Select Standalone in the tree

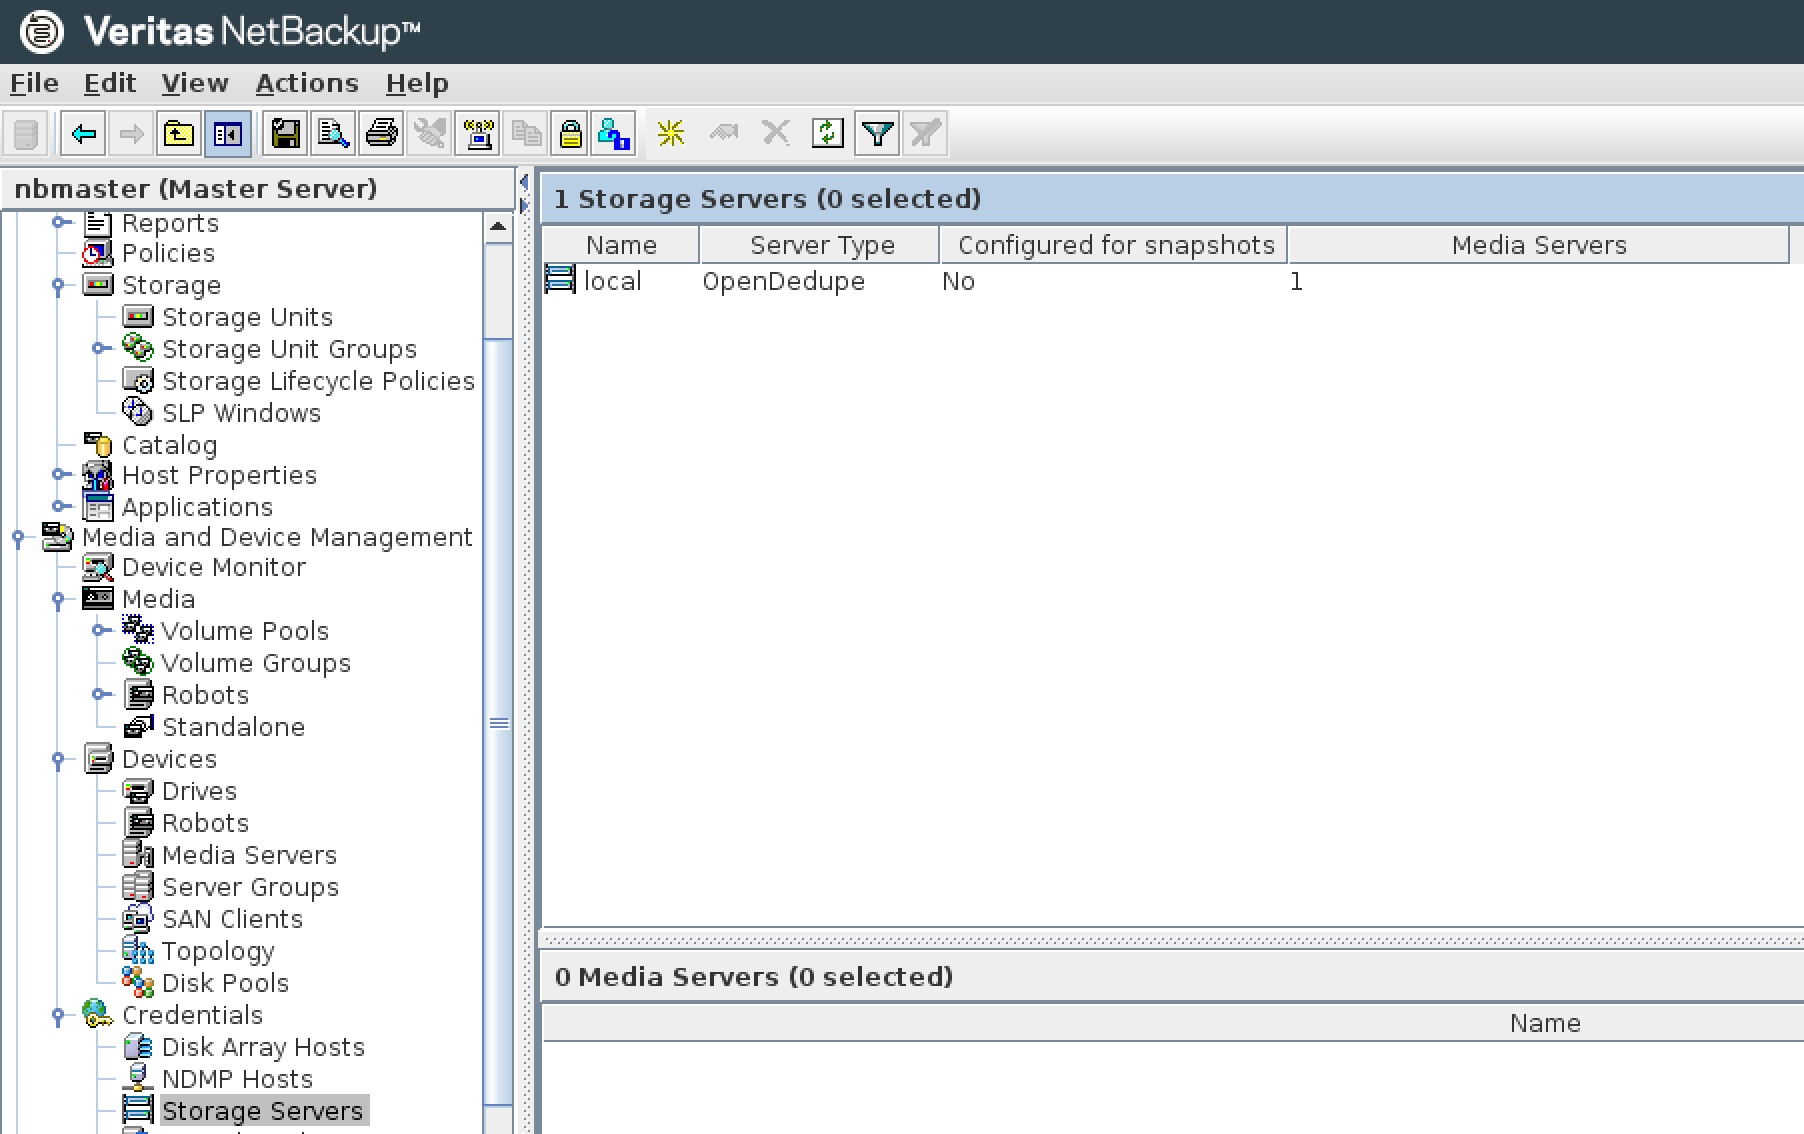coord(233,727)
